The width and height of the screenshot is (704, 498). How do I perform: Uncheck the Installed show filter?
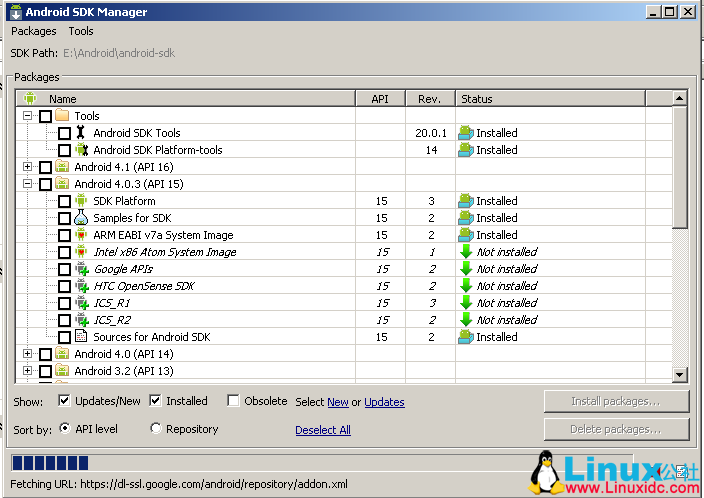[x=155, y=401]
